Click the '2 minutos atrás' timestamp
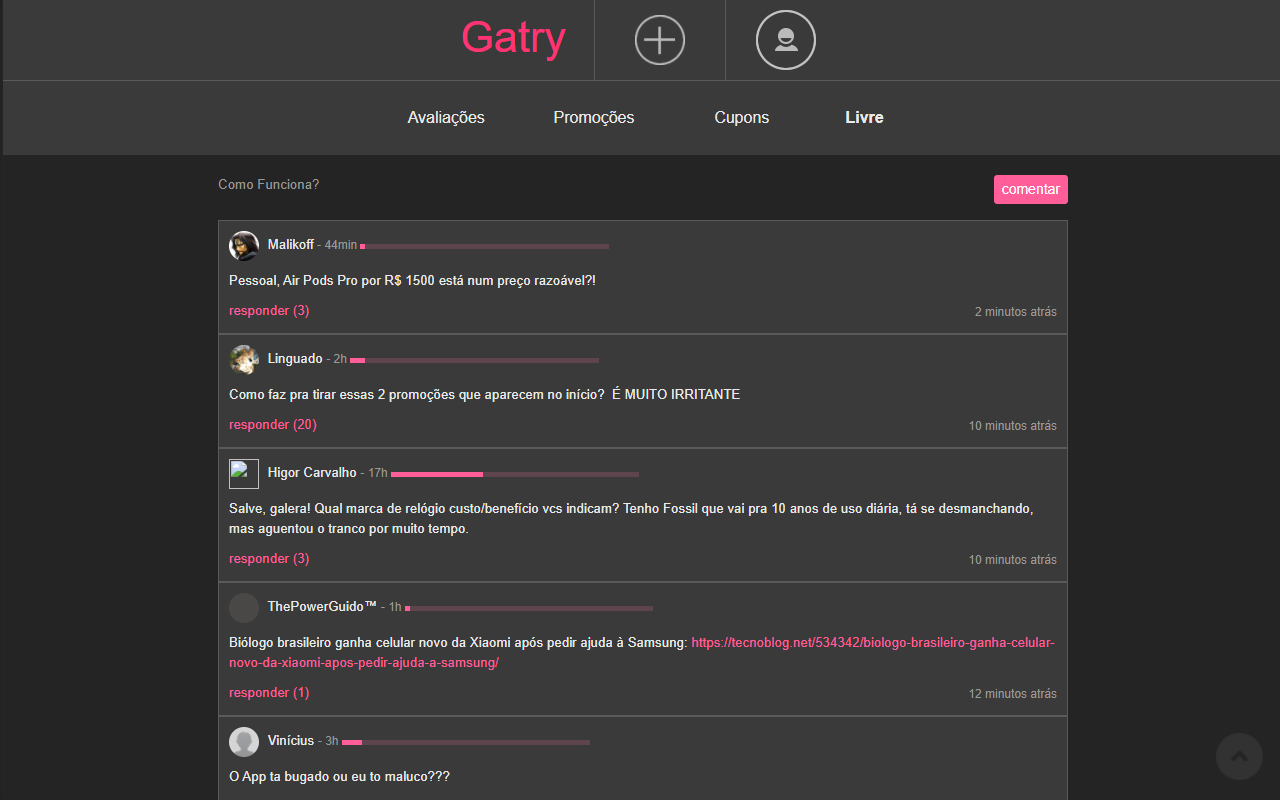The image size is (1280, 800). (x=1016, y=312)
